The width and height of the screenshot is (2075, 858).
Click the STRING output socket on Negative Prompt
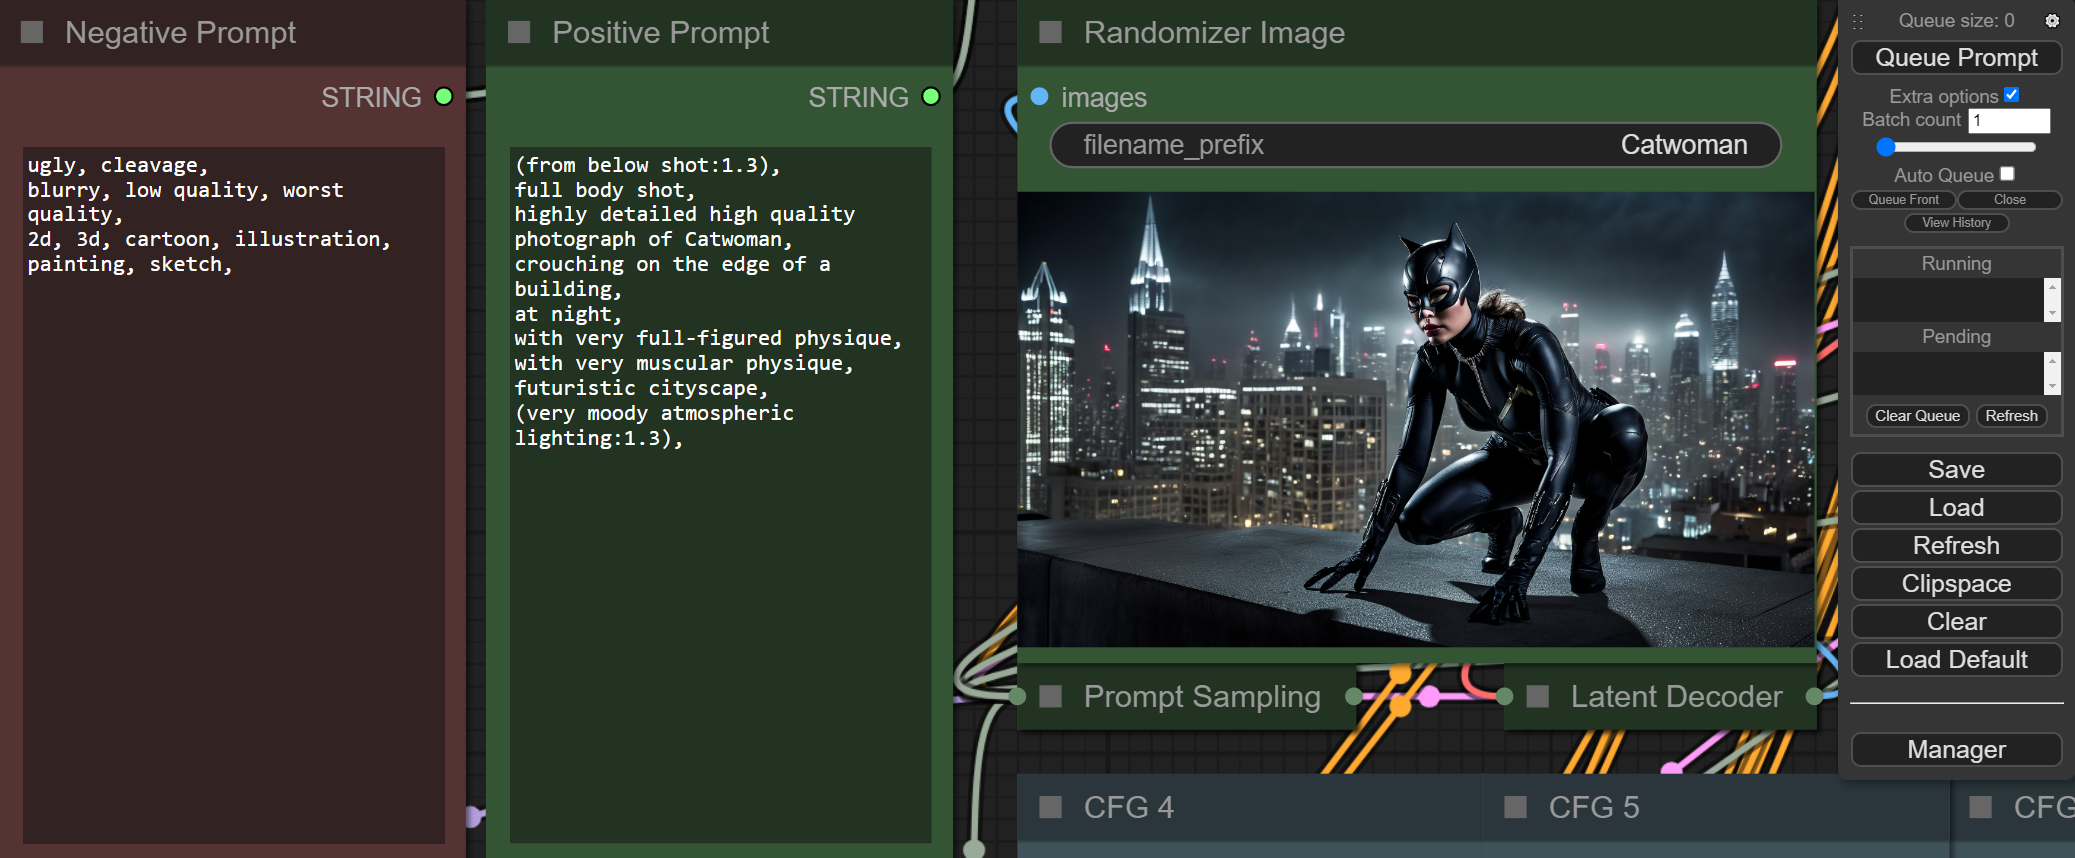(444, 97)
